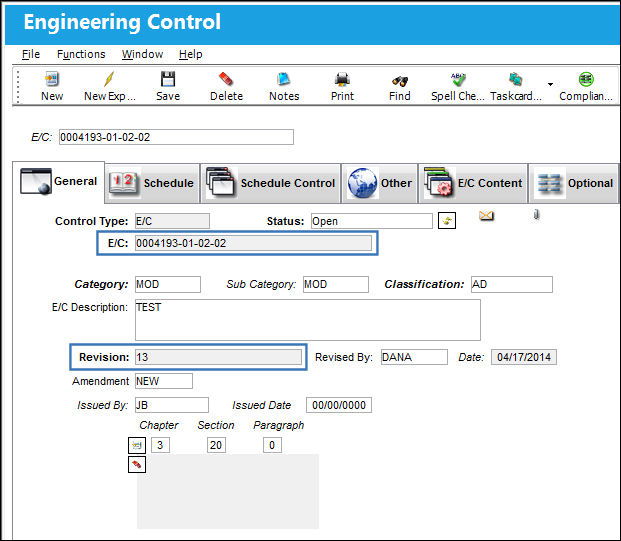The height and width of the screenshot is (541, 621).
Task: Click the Paragraph field showing 0
Action: click(x=272, y=445)
